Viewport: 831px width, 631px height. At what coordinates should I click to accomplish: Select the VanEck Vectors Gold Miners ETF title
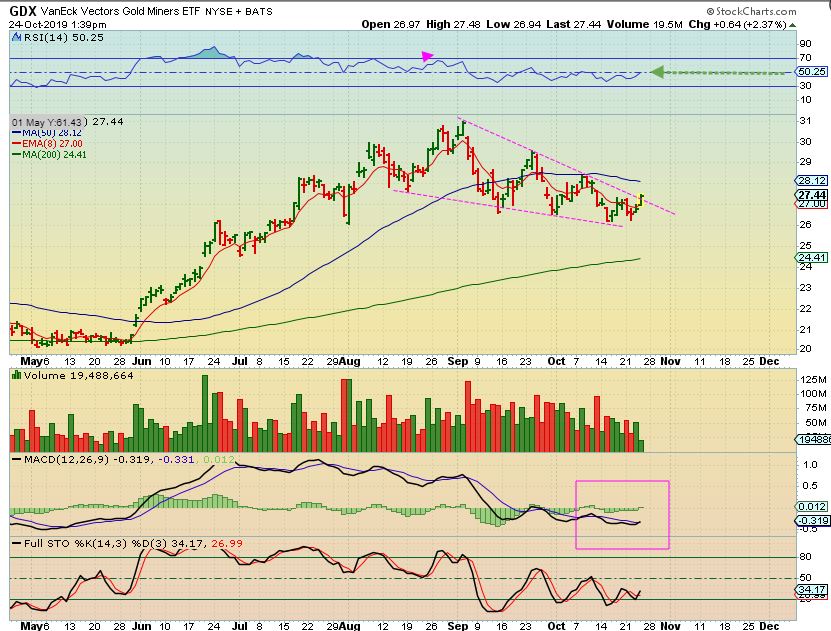tap(120, 11)
